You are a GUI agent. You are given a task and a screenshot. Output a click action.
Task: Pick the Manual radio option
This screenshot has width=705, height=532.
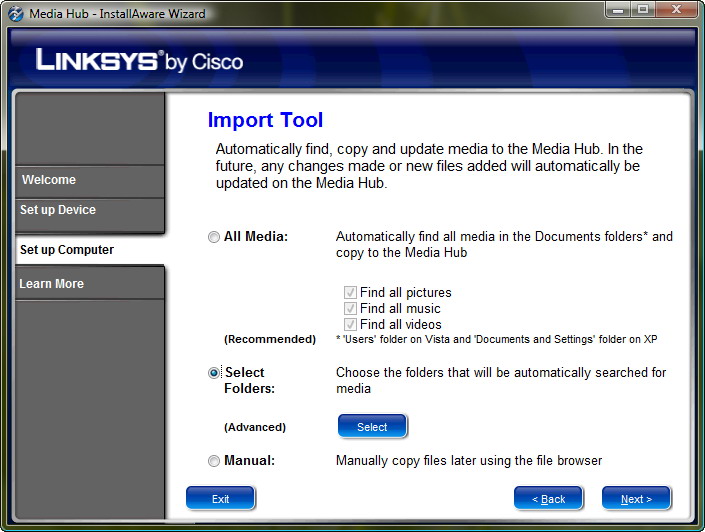[x=214, y=461]
